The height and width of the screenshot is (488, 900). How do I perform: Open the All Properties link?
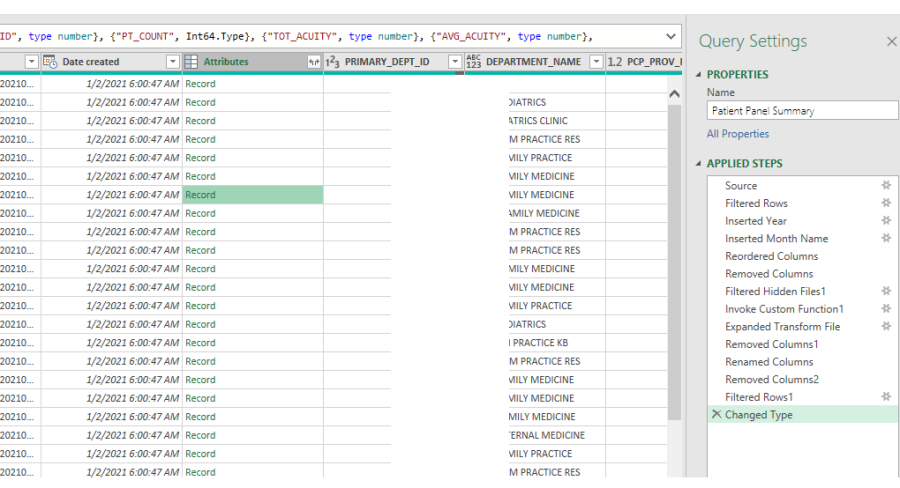738,134
